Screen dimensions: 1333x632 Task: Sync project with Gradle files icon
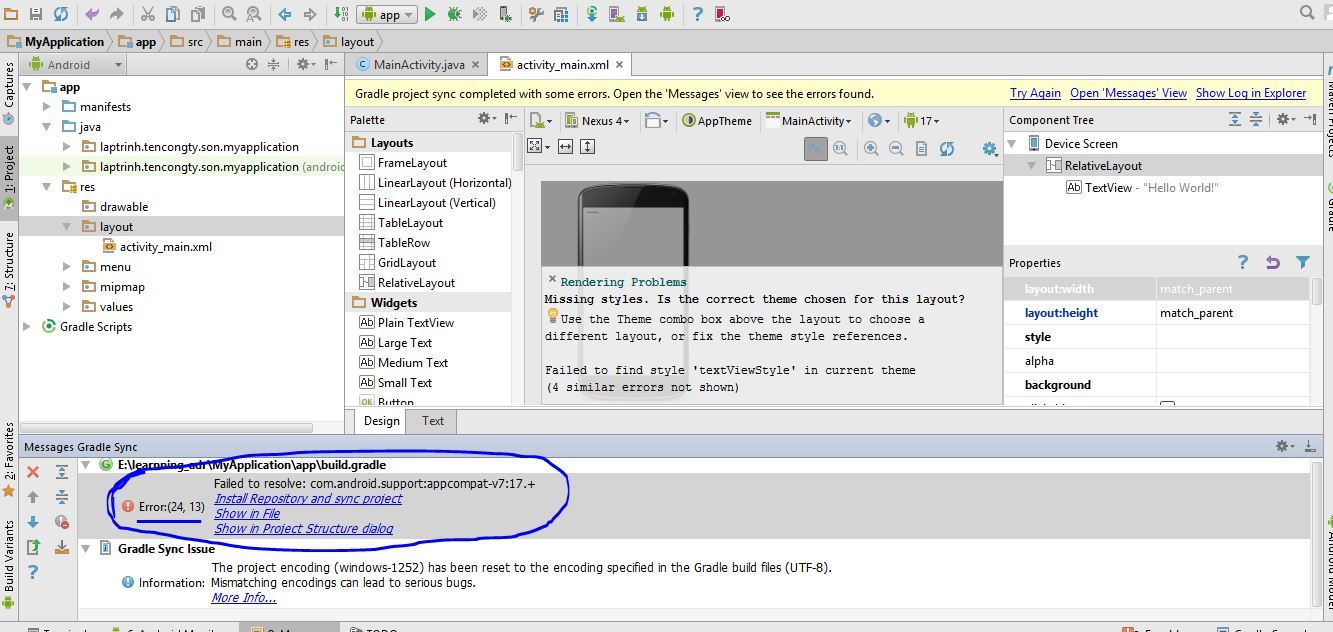point(592,14)
